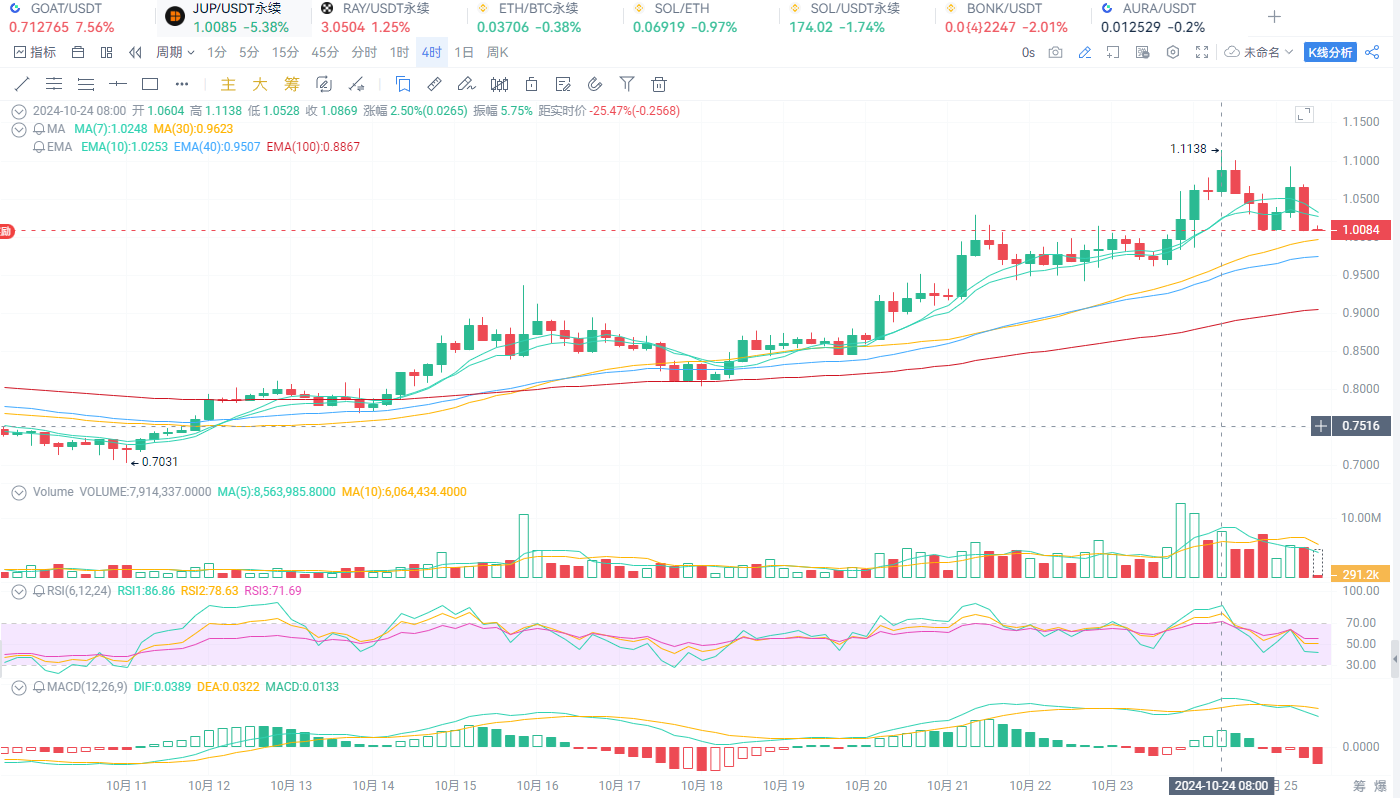Viewport: 1400px width, 798px height.
Task: Click the share icon next to K线分析
Action: coord(1372,52)
